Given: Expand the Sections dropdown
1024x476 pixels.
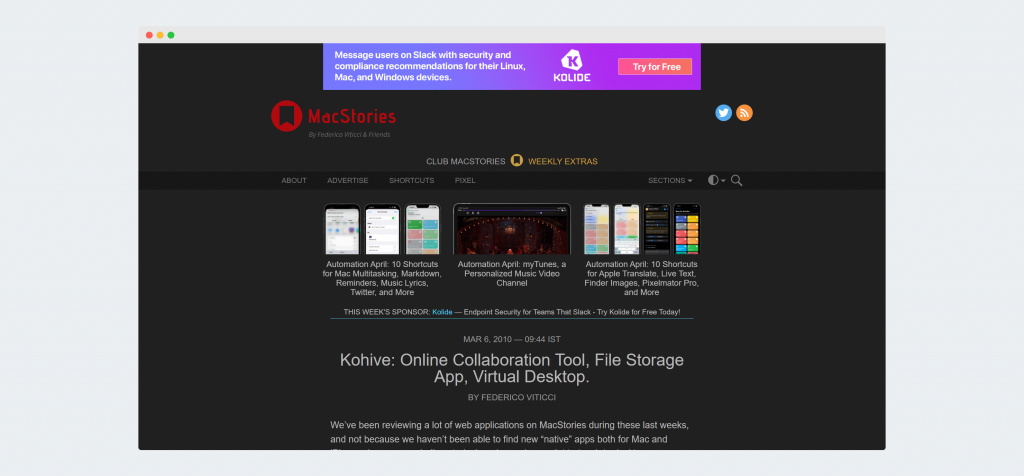Looking at the screenshot, I should tap(670, 180).
